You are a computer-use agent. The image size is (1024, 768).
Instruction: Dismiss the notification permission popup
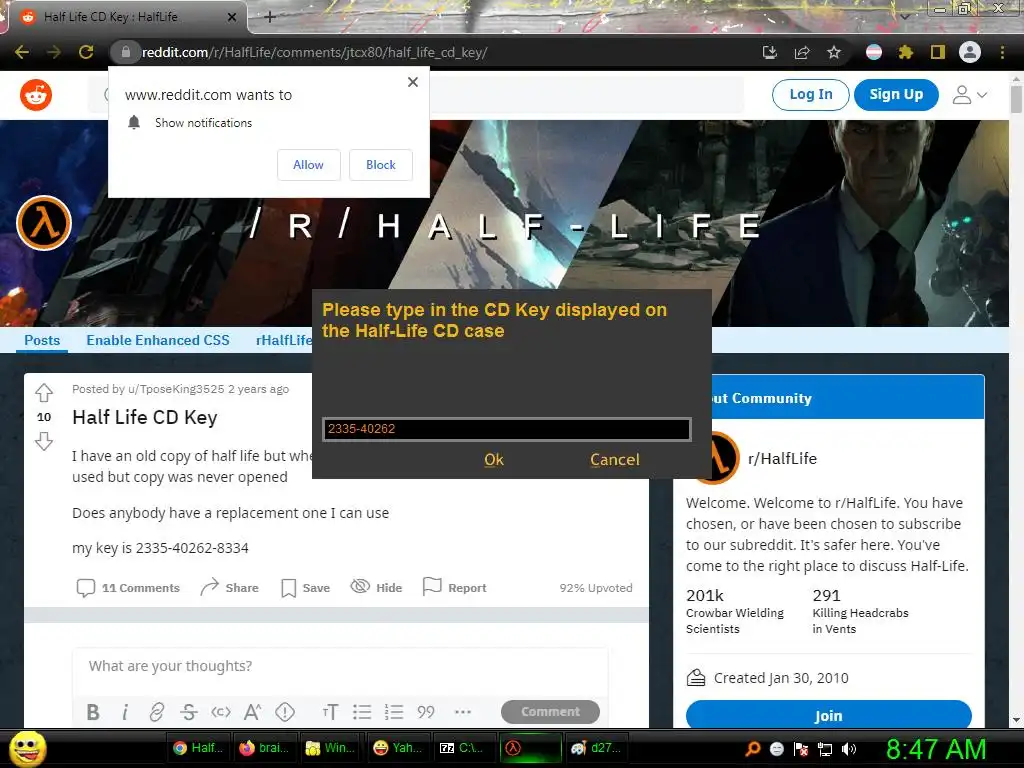pos(413,82)
